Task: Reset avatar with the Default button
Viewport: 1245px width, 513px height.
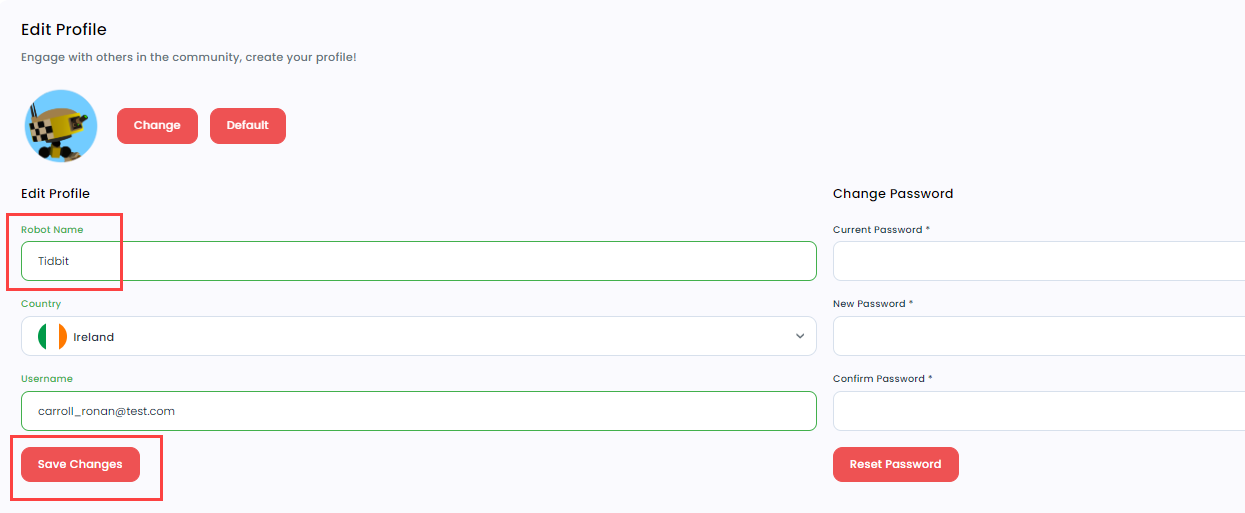Action: (248, 126)
